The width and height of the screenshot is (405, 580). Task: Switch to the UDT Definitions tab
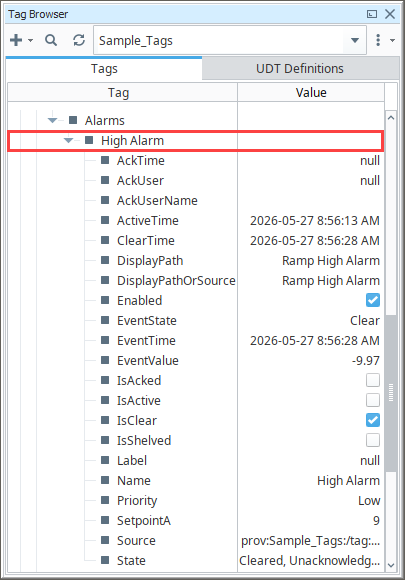[x=300, y=69]
